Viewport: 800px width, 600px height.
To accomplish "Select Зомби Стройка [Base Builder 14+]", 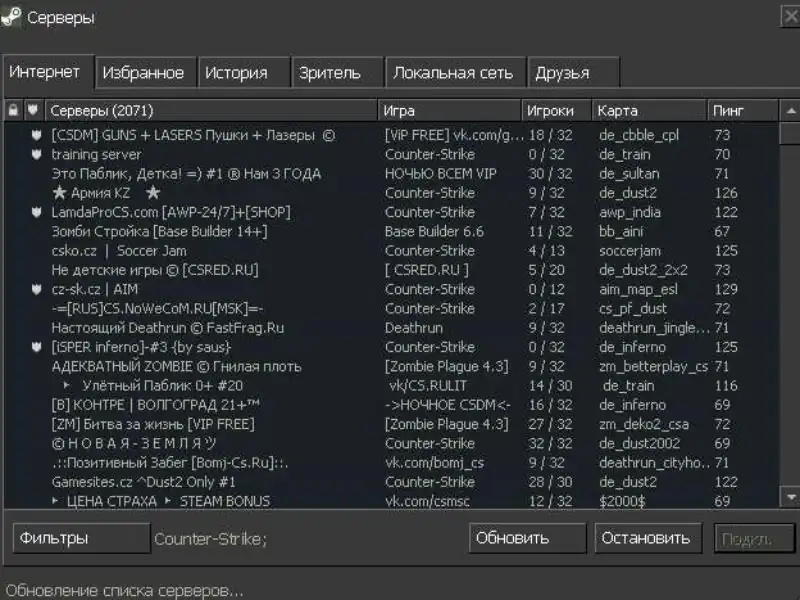I will [x=392, y=232].
